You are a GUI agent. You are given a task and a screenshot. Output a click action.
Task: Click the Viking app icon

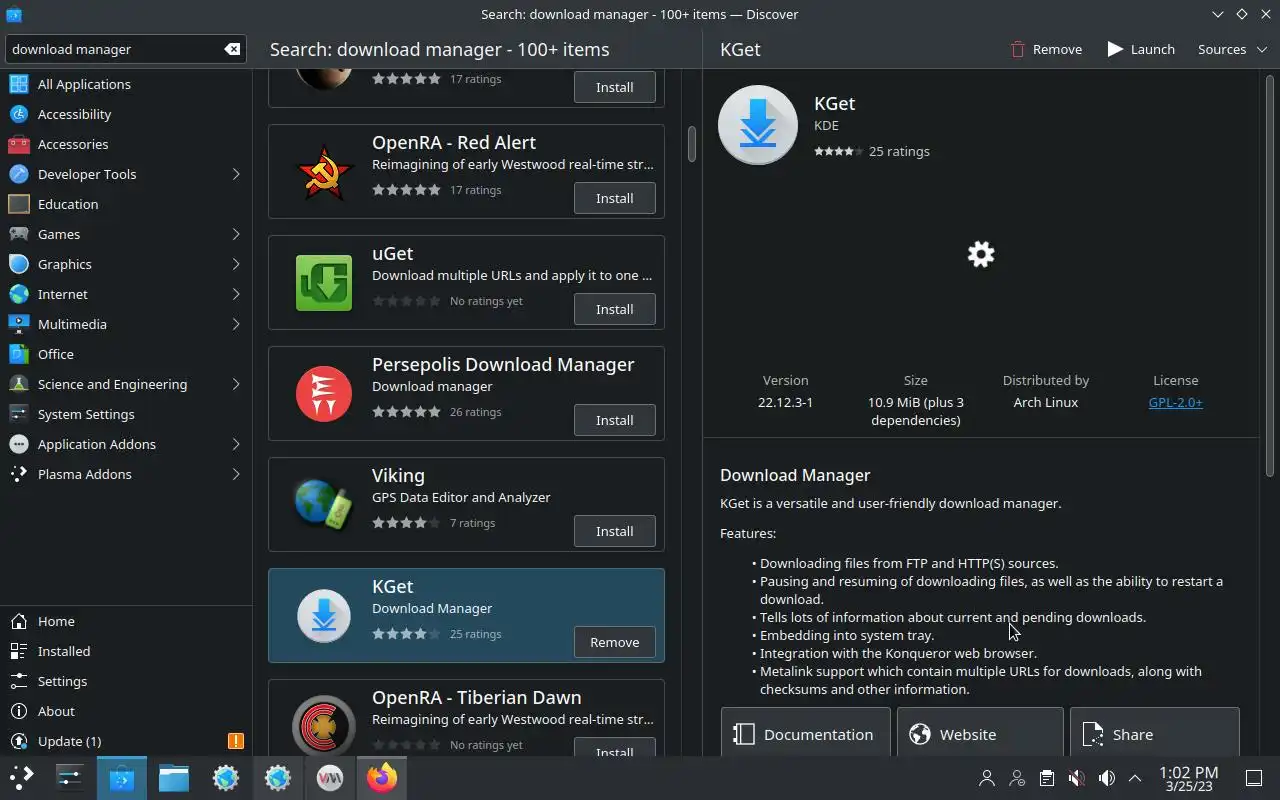(324, 505)
